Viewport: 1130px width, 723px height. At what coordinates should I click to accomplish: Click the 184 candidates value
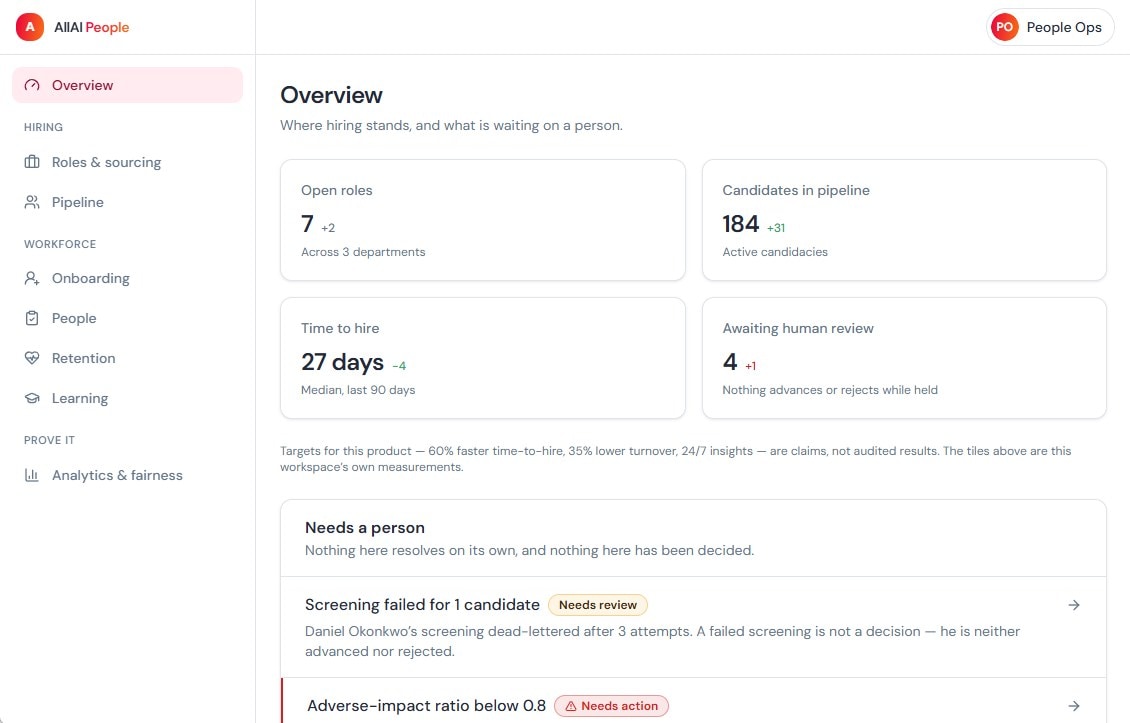click(741, 224)
